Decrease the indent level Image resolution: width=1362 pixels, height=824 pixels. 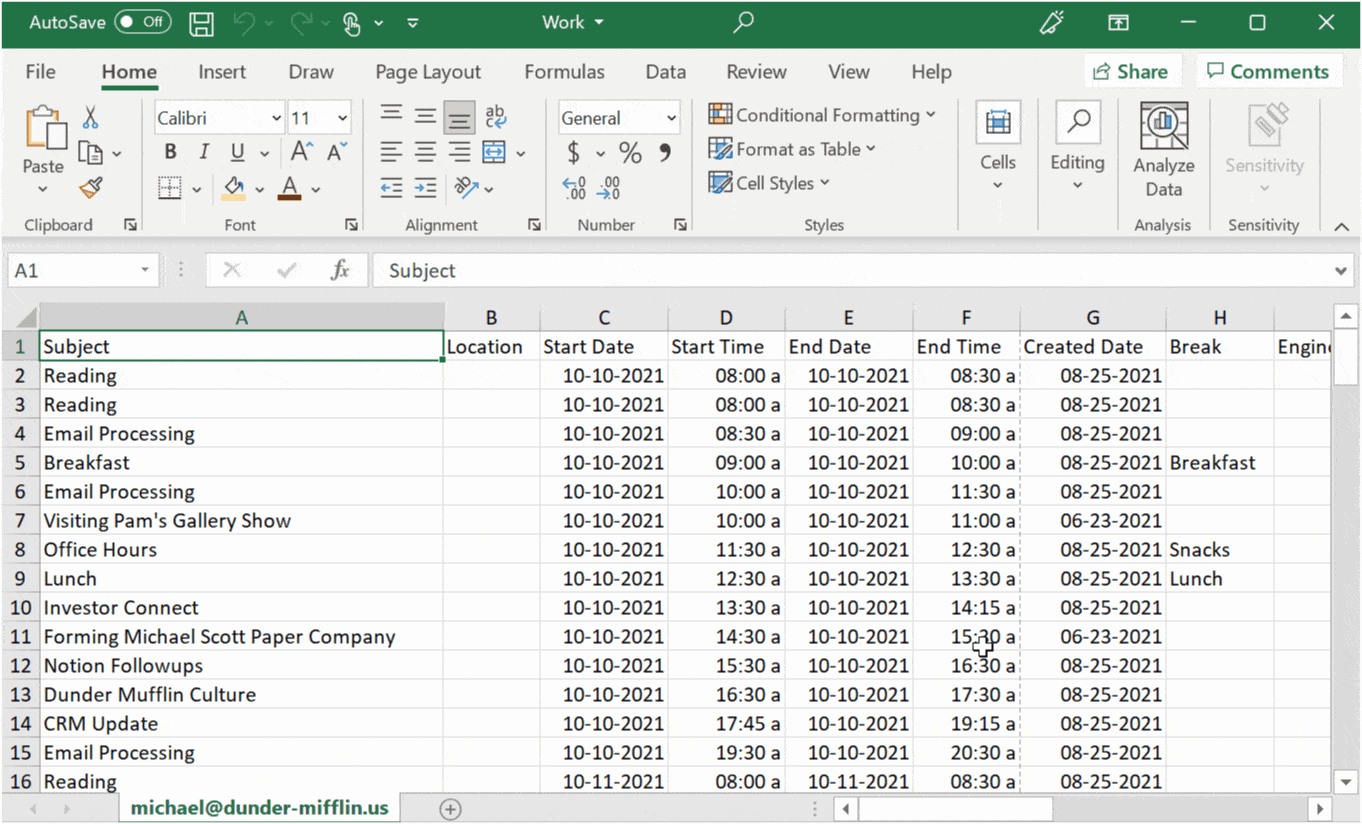392,188
